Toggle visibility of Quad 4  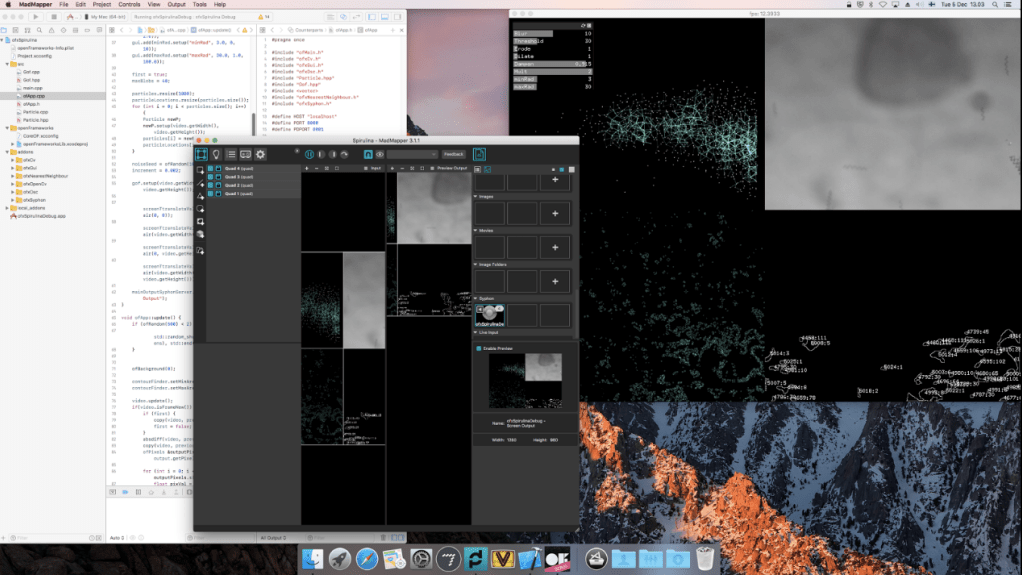click(211, 168)
